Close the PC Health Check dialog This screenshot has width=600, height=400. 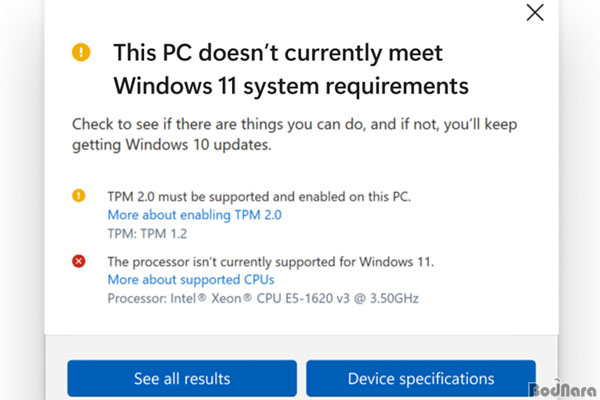[535, 12]
